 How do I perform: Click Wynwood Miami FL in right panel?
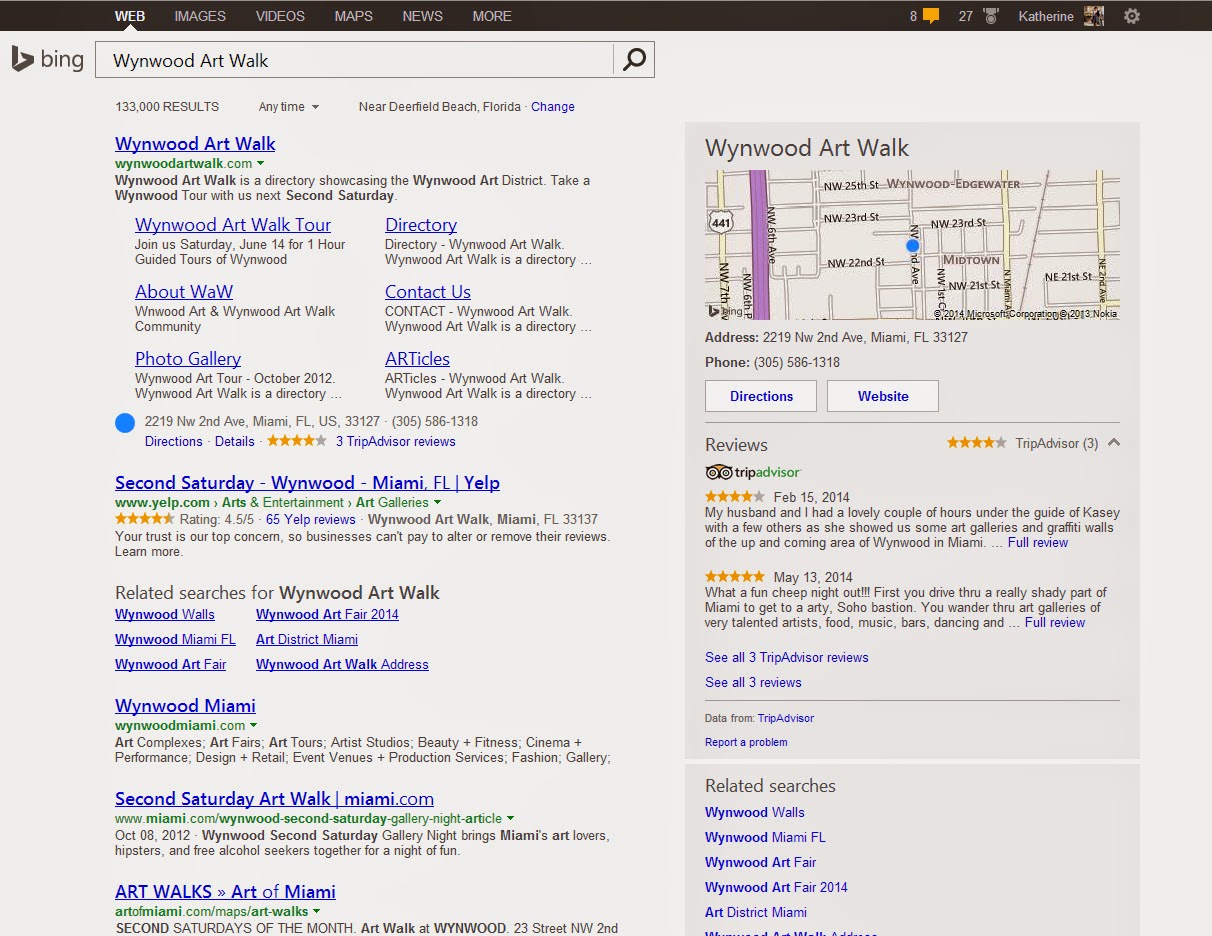(765, 838)
